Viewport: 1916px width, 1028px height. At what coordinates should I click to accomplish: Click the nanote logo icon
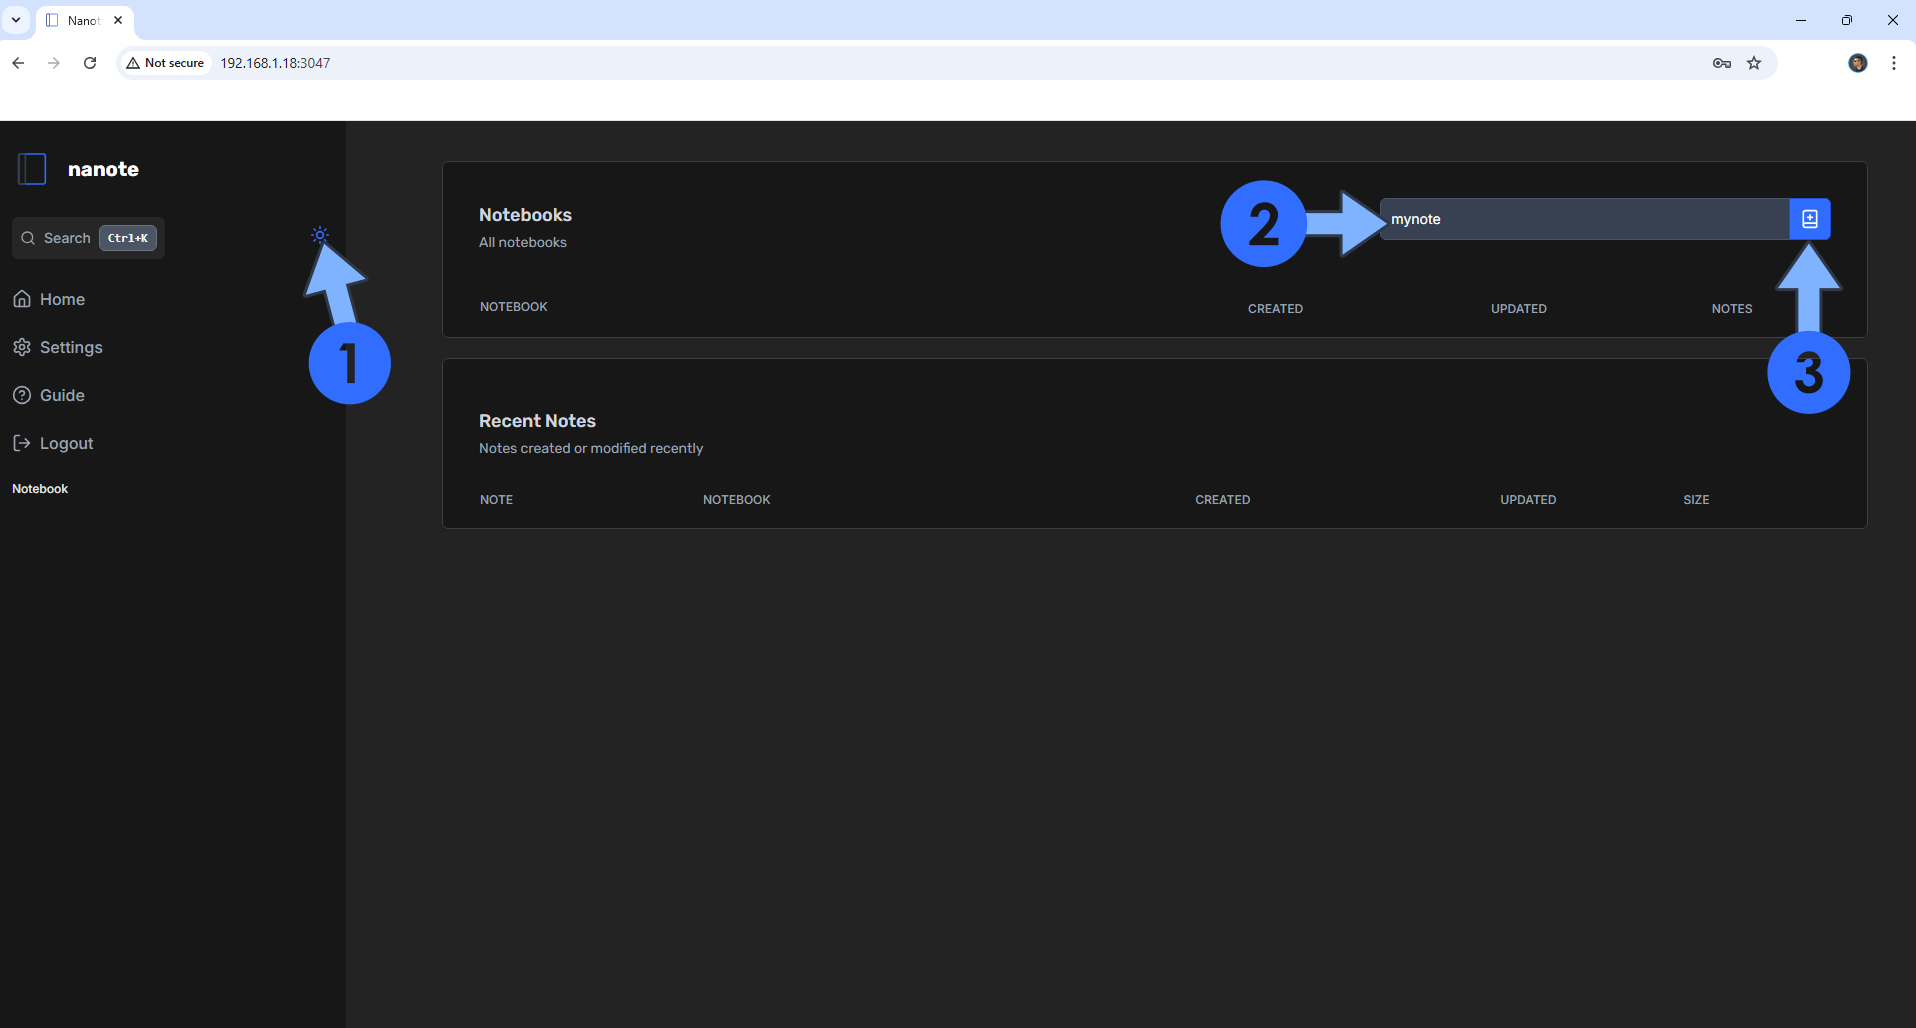(x=32, y=169)
